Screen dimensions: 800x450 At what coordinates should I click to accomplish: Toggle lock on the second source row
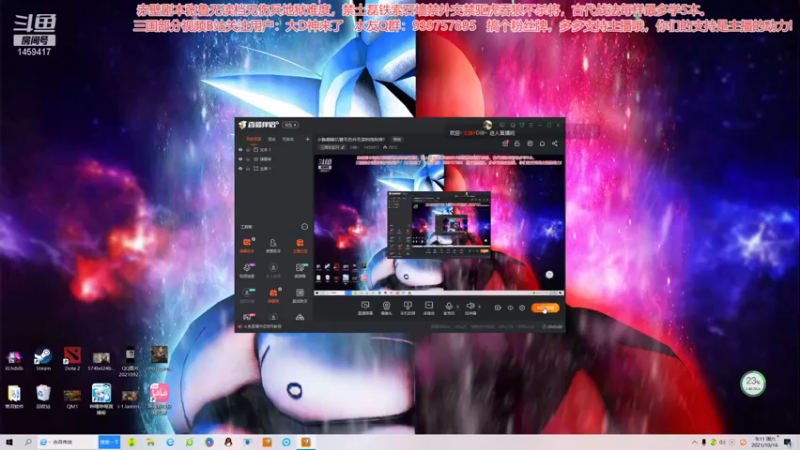(x=248, y=159)
